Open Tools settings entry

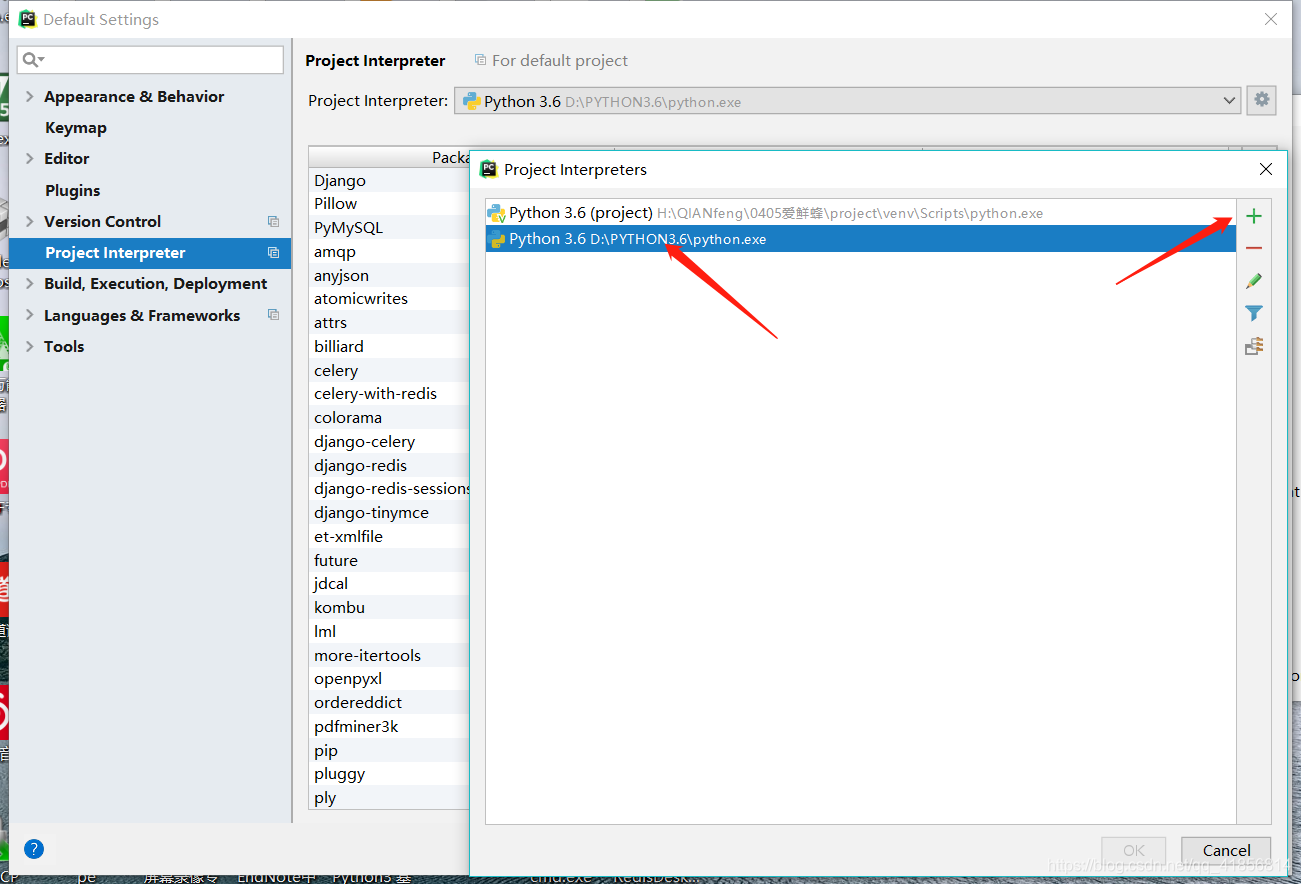tap(64, 346)
